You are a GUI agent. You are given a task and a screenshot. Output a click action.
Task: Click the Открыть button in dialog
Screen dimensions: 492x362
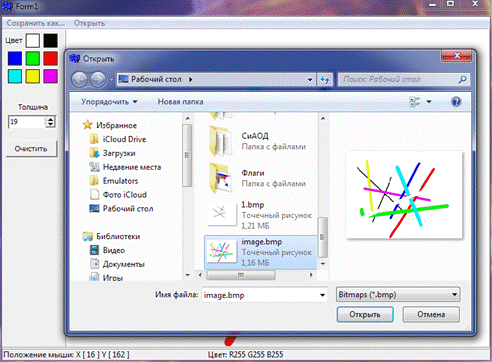[x=365, y=314]
